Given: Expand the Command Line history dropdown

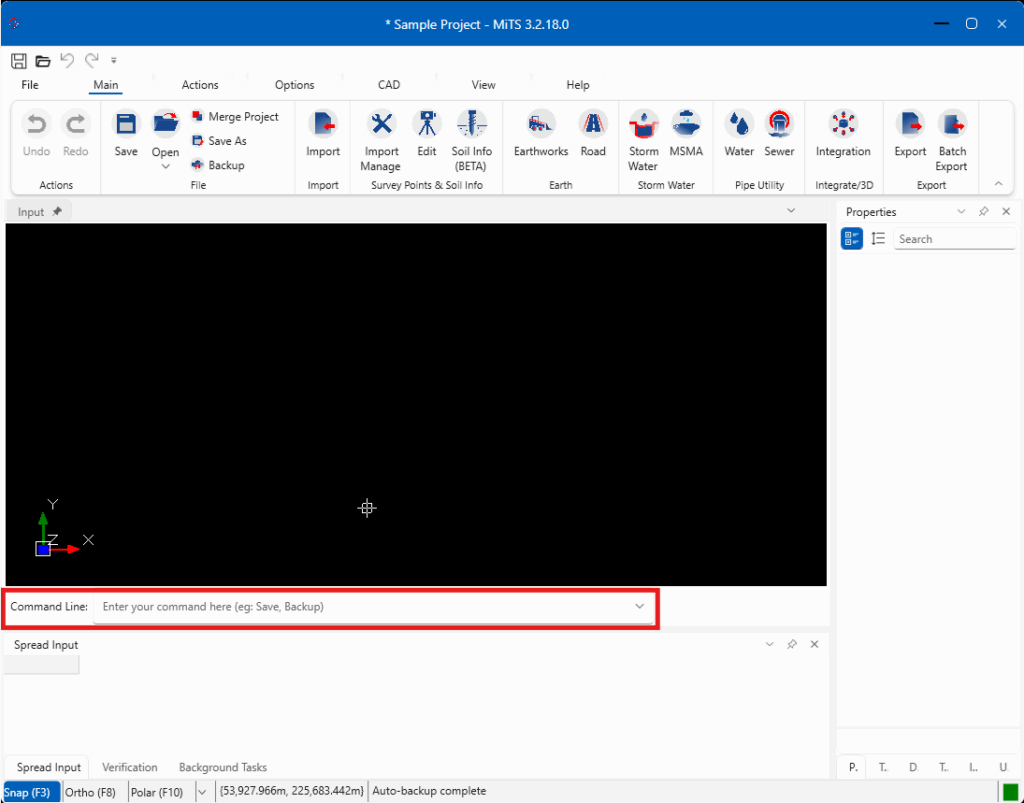Looking at the screenshot, I should pyautogui.click(x=639, y=606).
